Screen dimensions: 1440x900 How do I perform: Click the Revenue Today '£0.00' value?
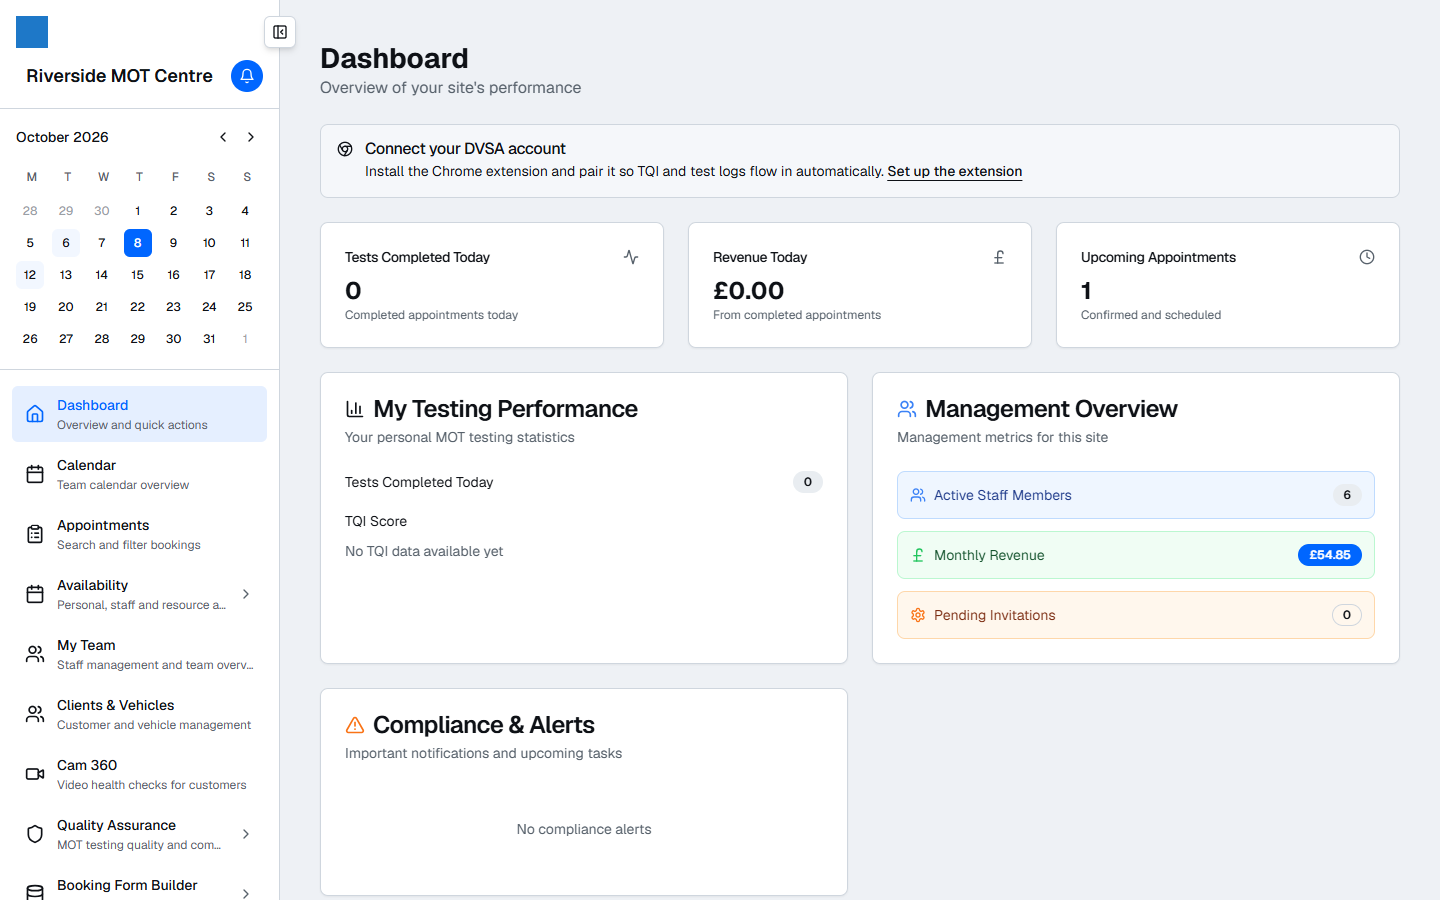coord(749,291)
